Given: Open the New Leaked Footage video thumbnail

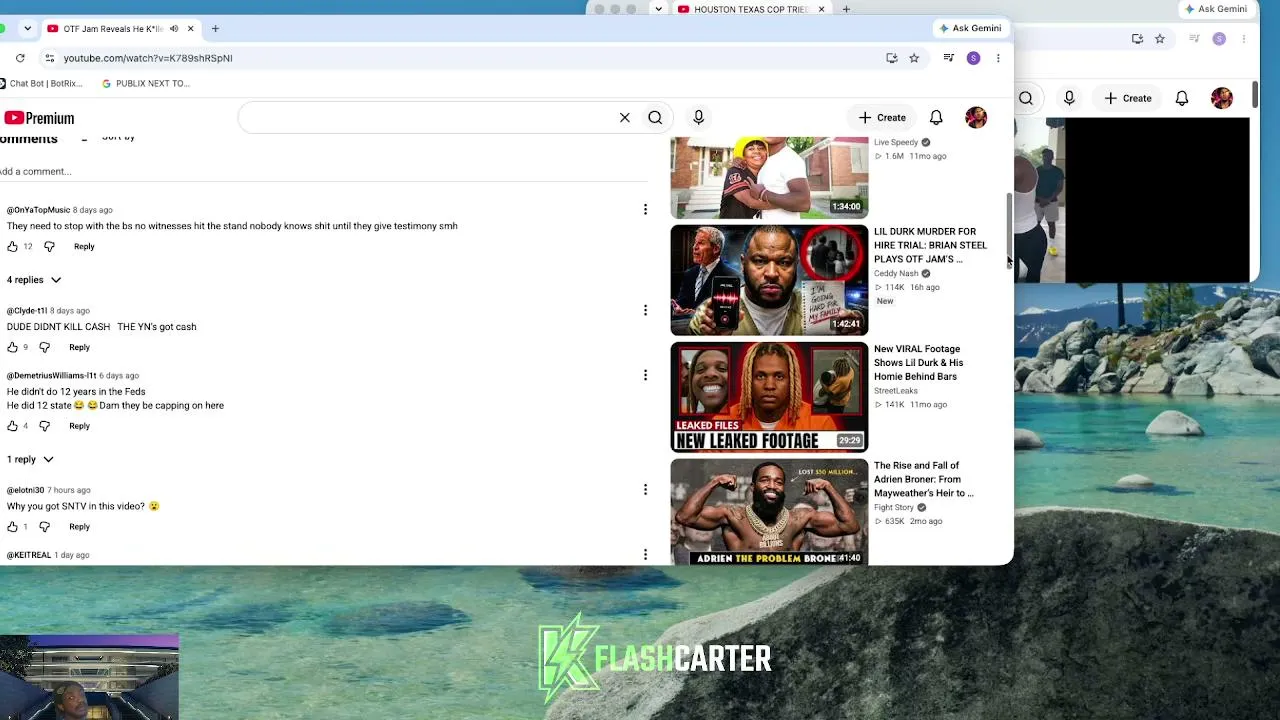Looking at the screenshot, I should pos(769,397).
